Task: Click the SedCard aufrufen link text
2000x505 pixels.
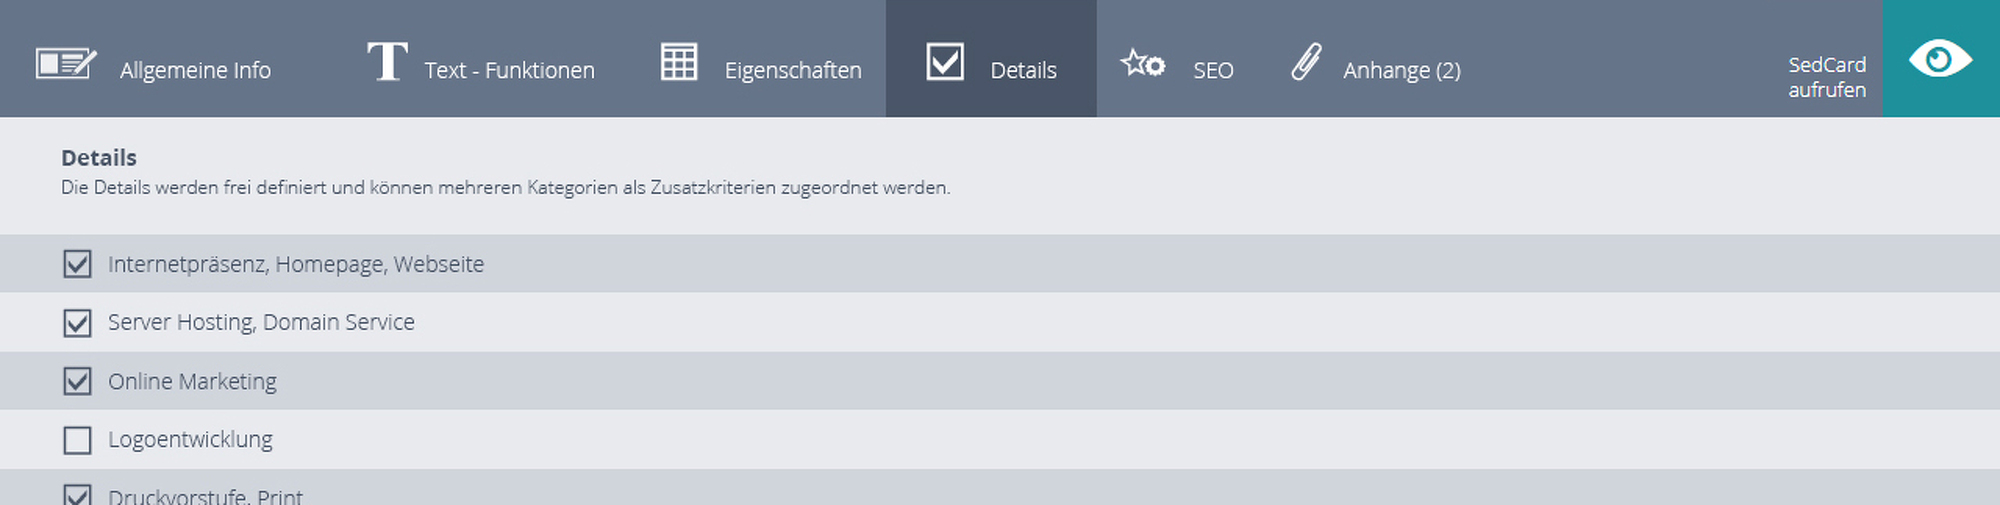Action: pyautogui.click(x=1827, y=77)
